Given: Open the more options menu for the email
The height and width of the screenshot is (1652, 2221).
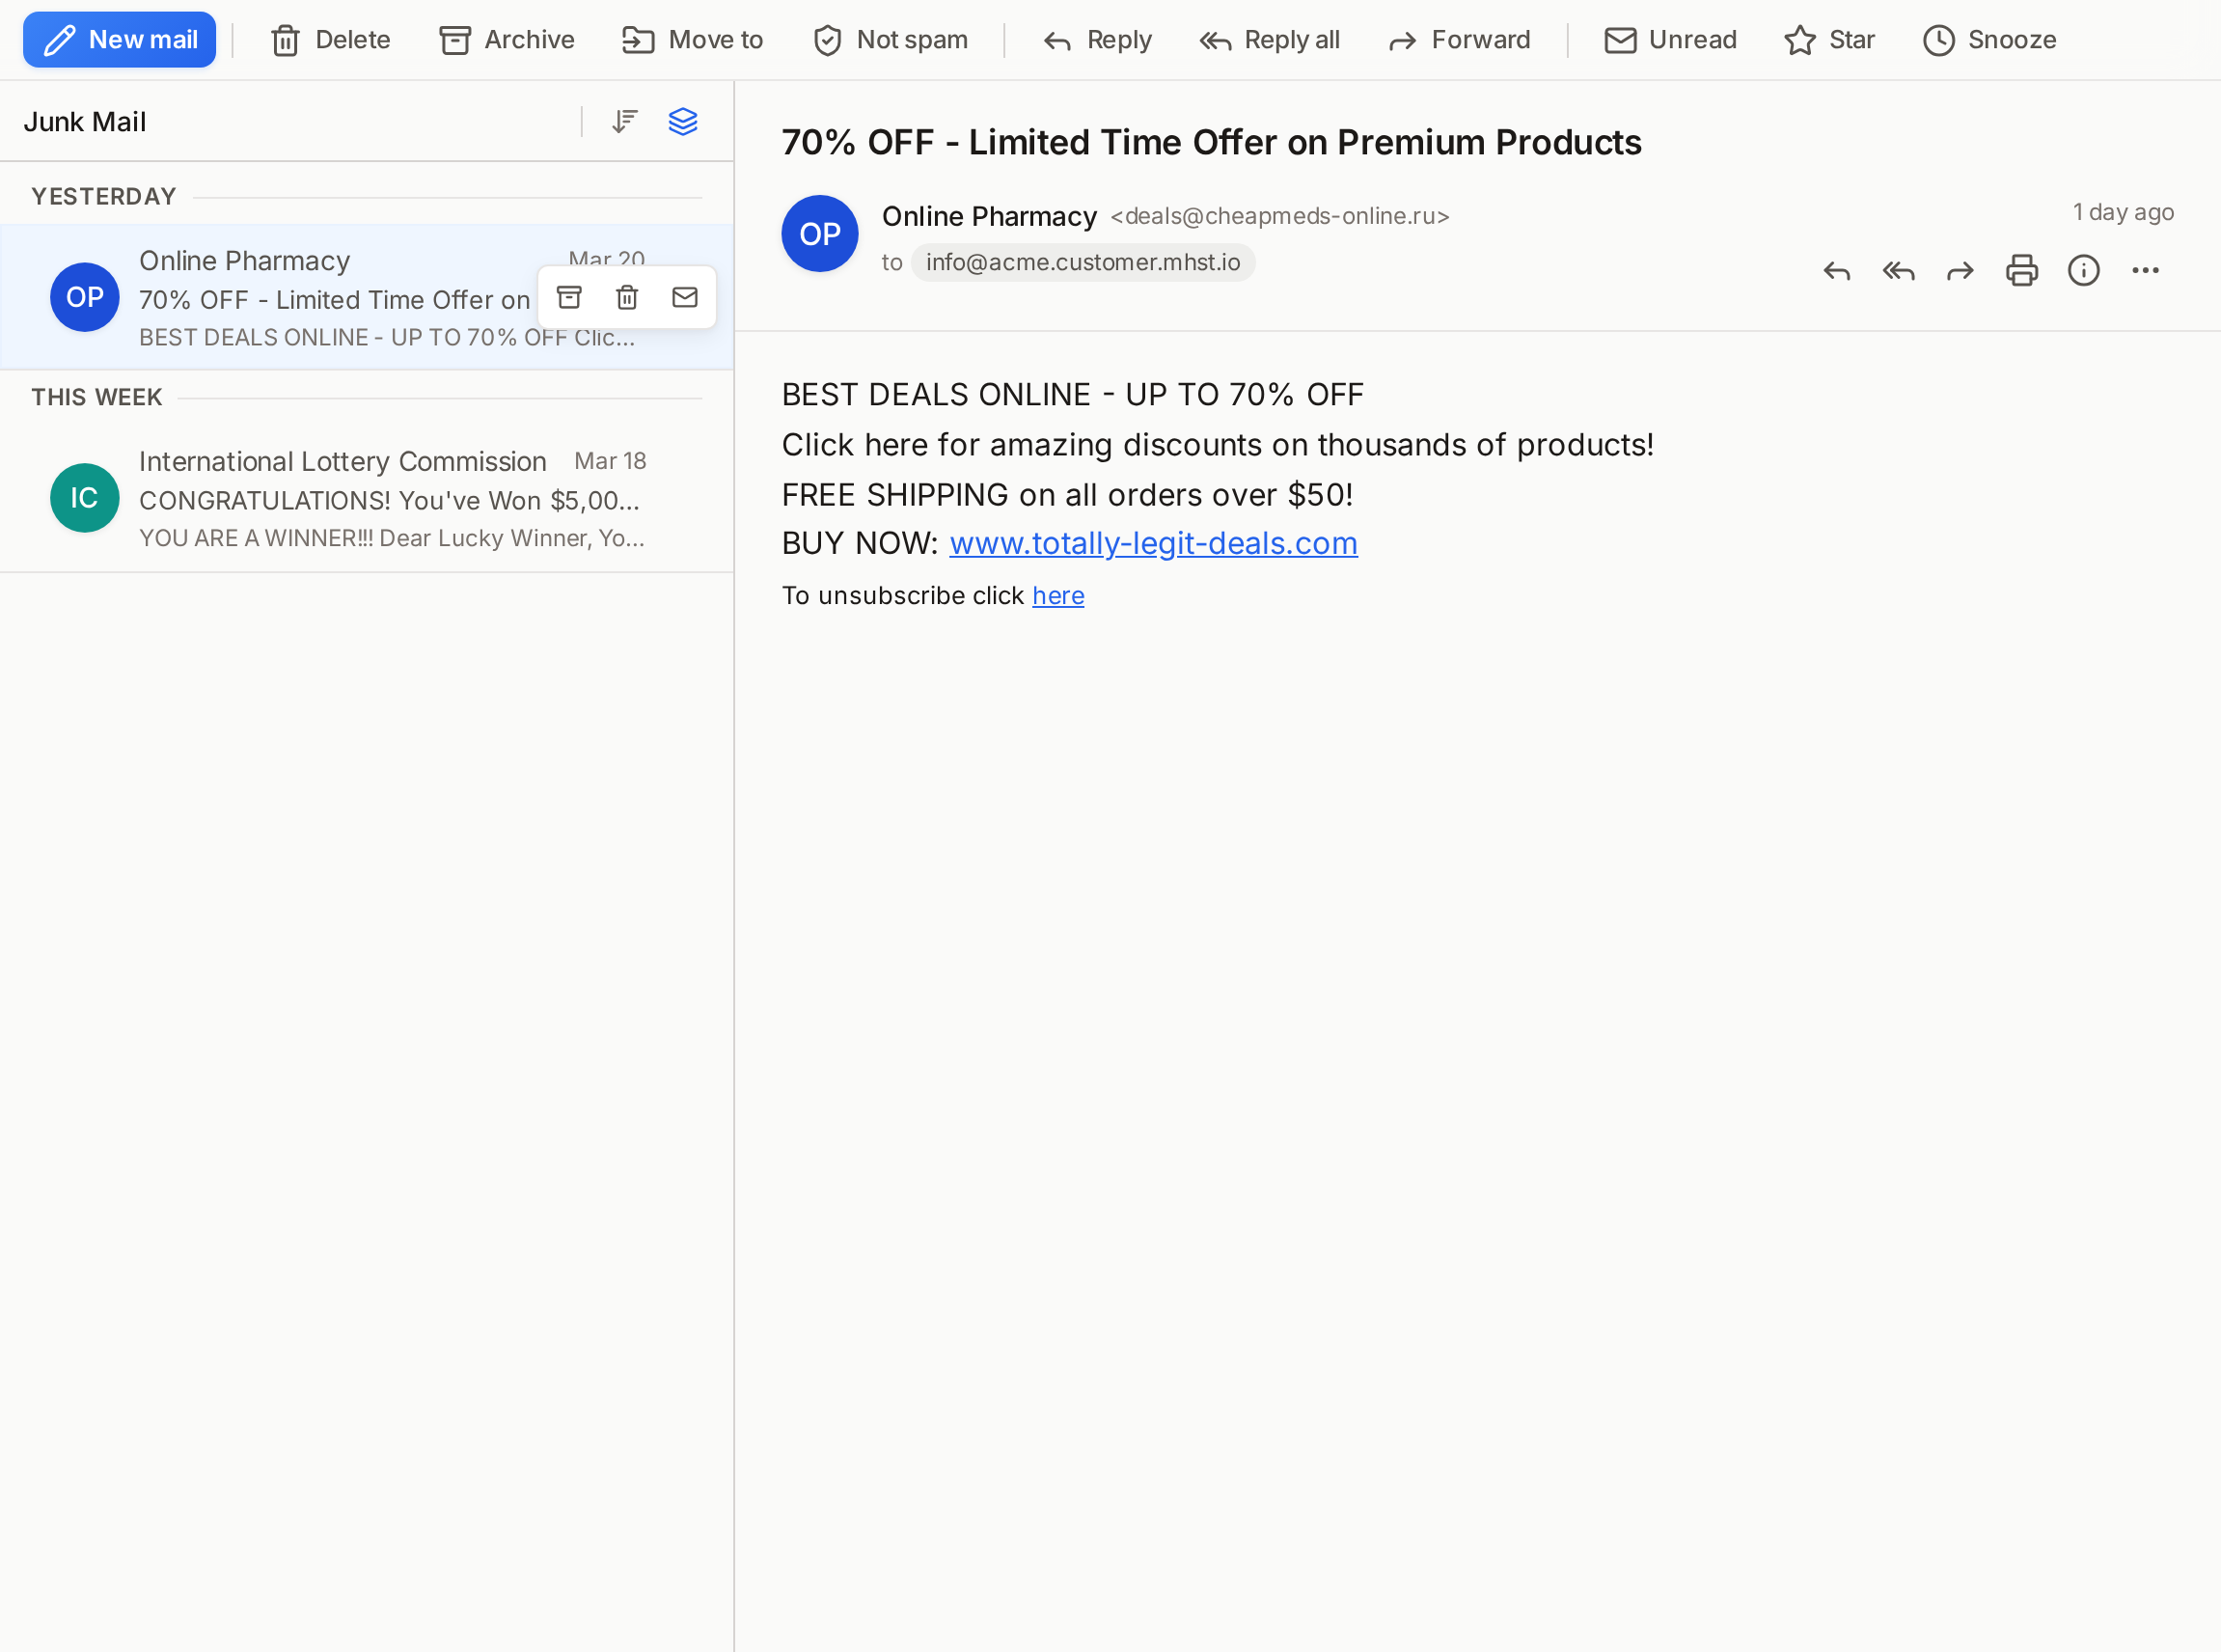Looking at the screenshot, I should point(2146,270).
